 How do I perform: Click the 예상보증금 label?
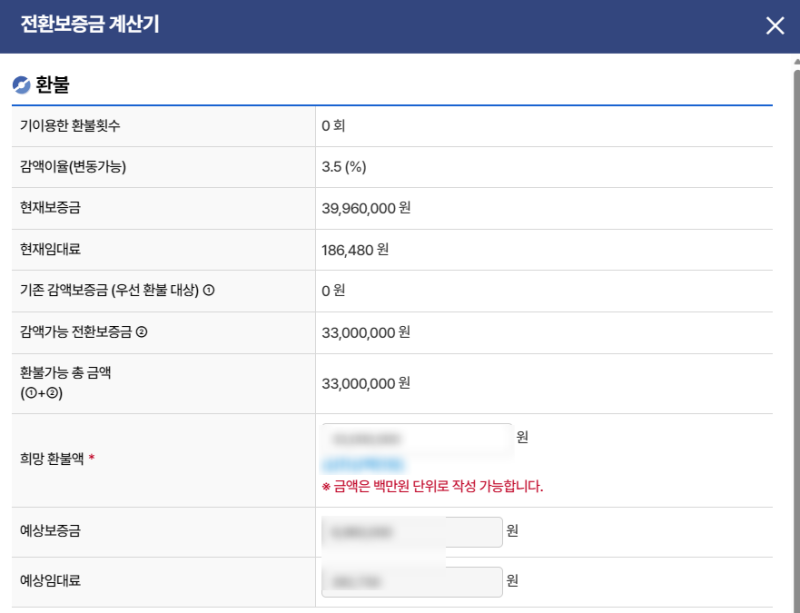pos(50,531)
